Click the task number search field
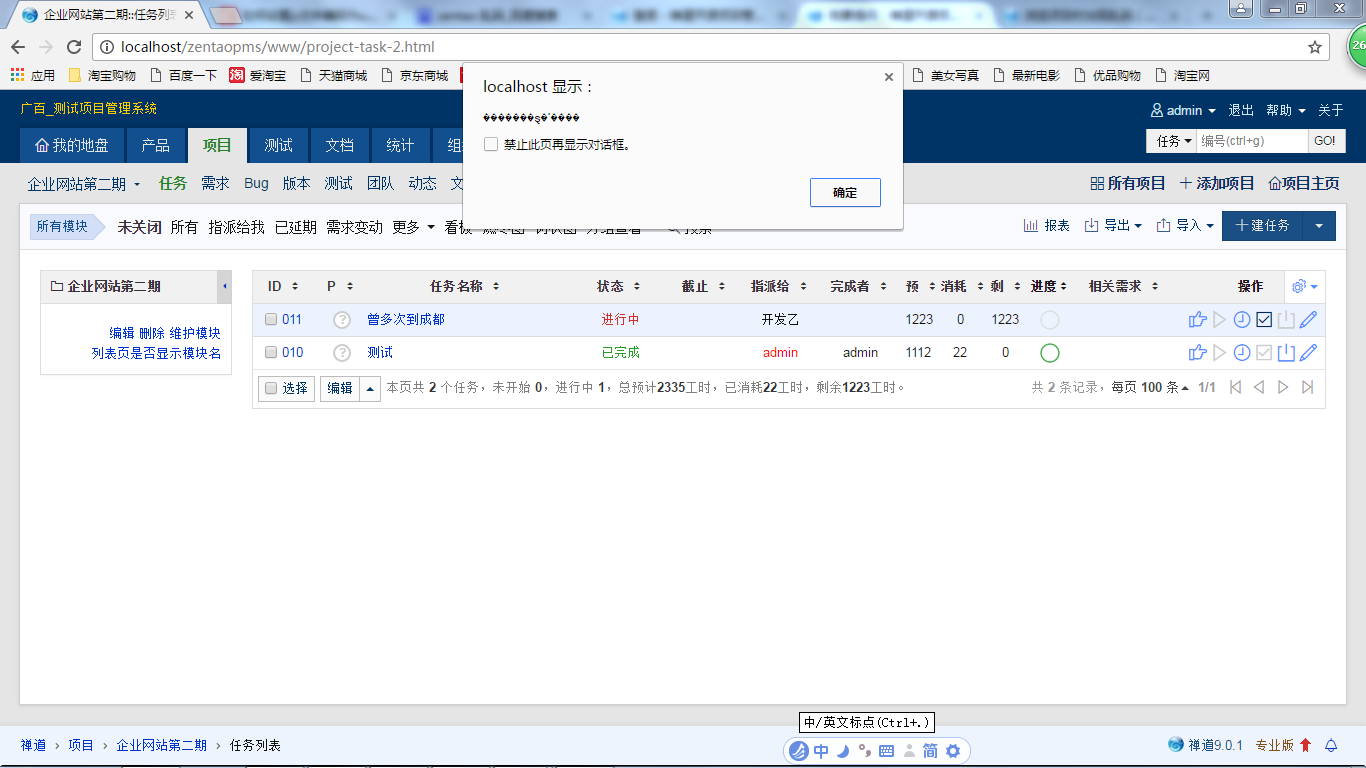Screen dimensions: 1366x768 pyautogui.click(x=1253, y=141)
